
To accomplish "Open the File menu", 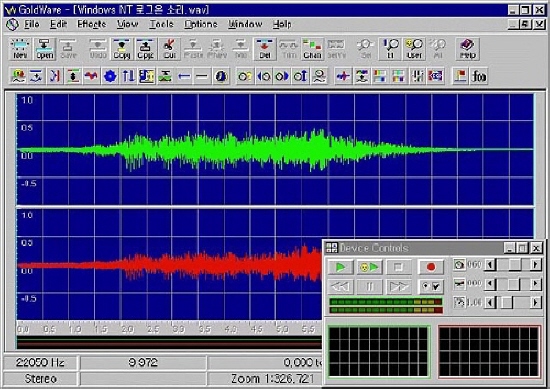I will coord(32,24).
